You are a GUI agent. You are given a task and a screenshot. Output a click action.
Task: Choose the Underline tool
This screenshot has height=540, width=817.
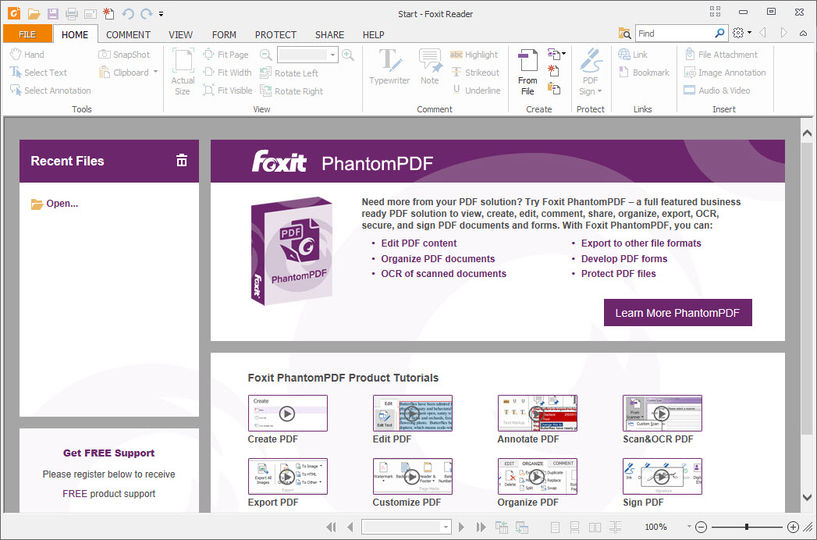477,90
